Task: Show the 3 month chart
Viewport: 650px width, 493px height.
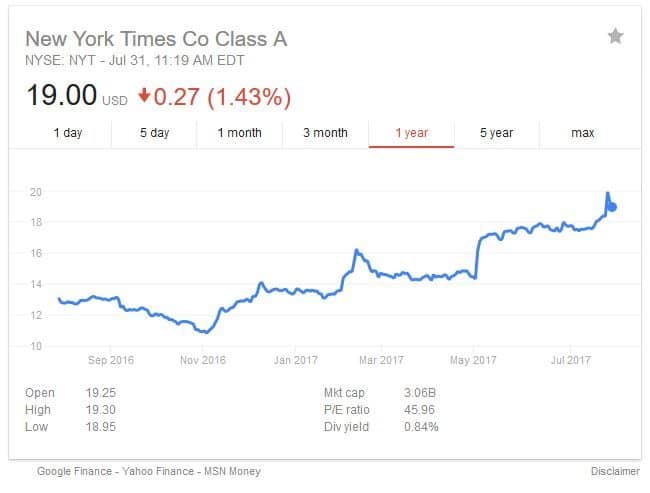Action: click(325, 133)
